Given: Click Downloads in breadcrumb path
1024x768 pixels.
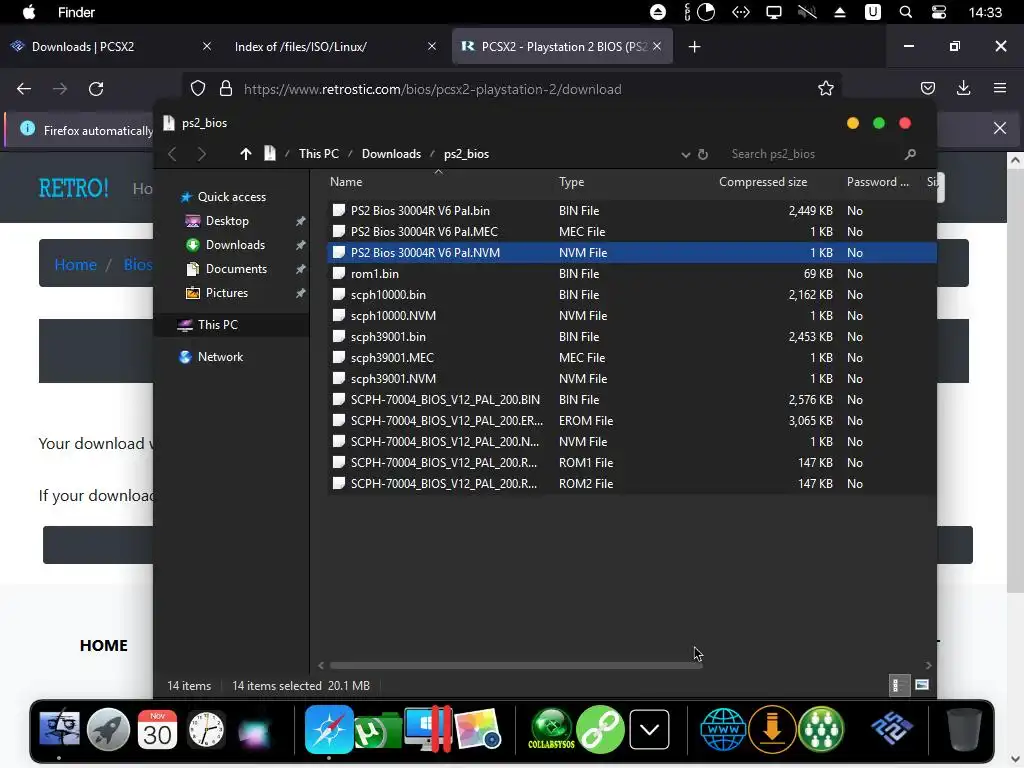Looking at the screenshot, I should pyautogui.click(x=391, y=153).
